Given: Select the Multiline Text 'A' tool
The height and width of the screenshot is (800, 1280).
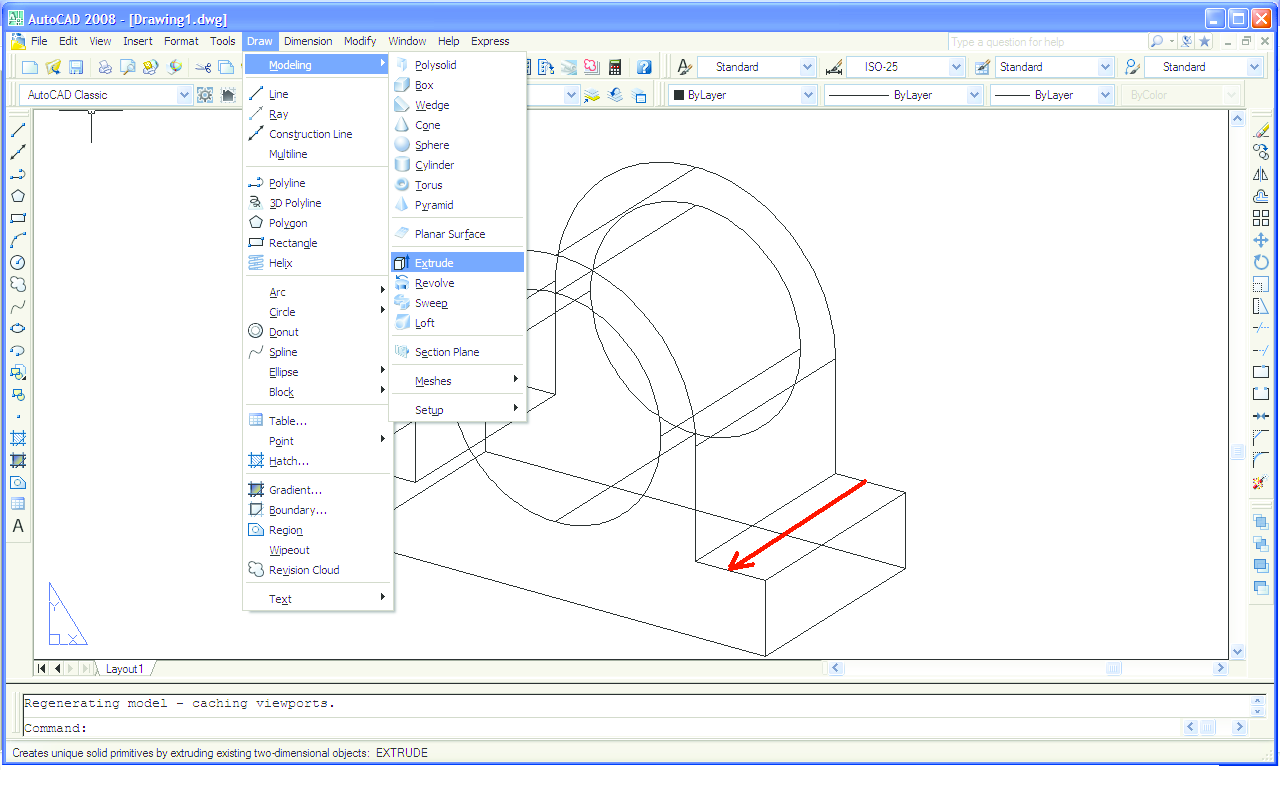Looking at the screenshot, I should pos(18,526).
